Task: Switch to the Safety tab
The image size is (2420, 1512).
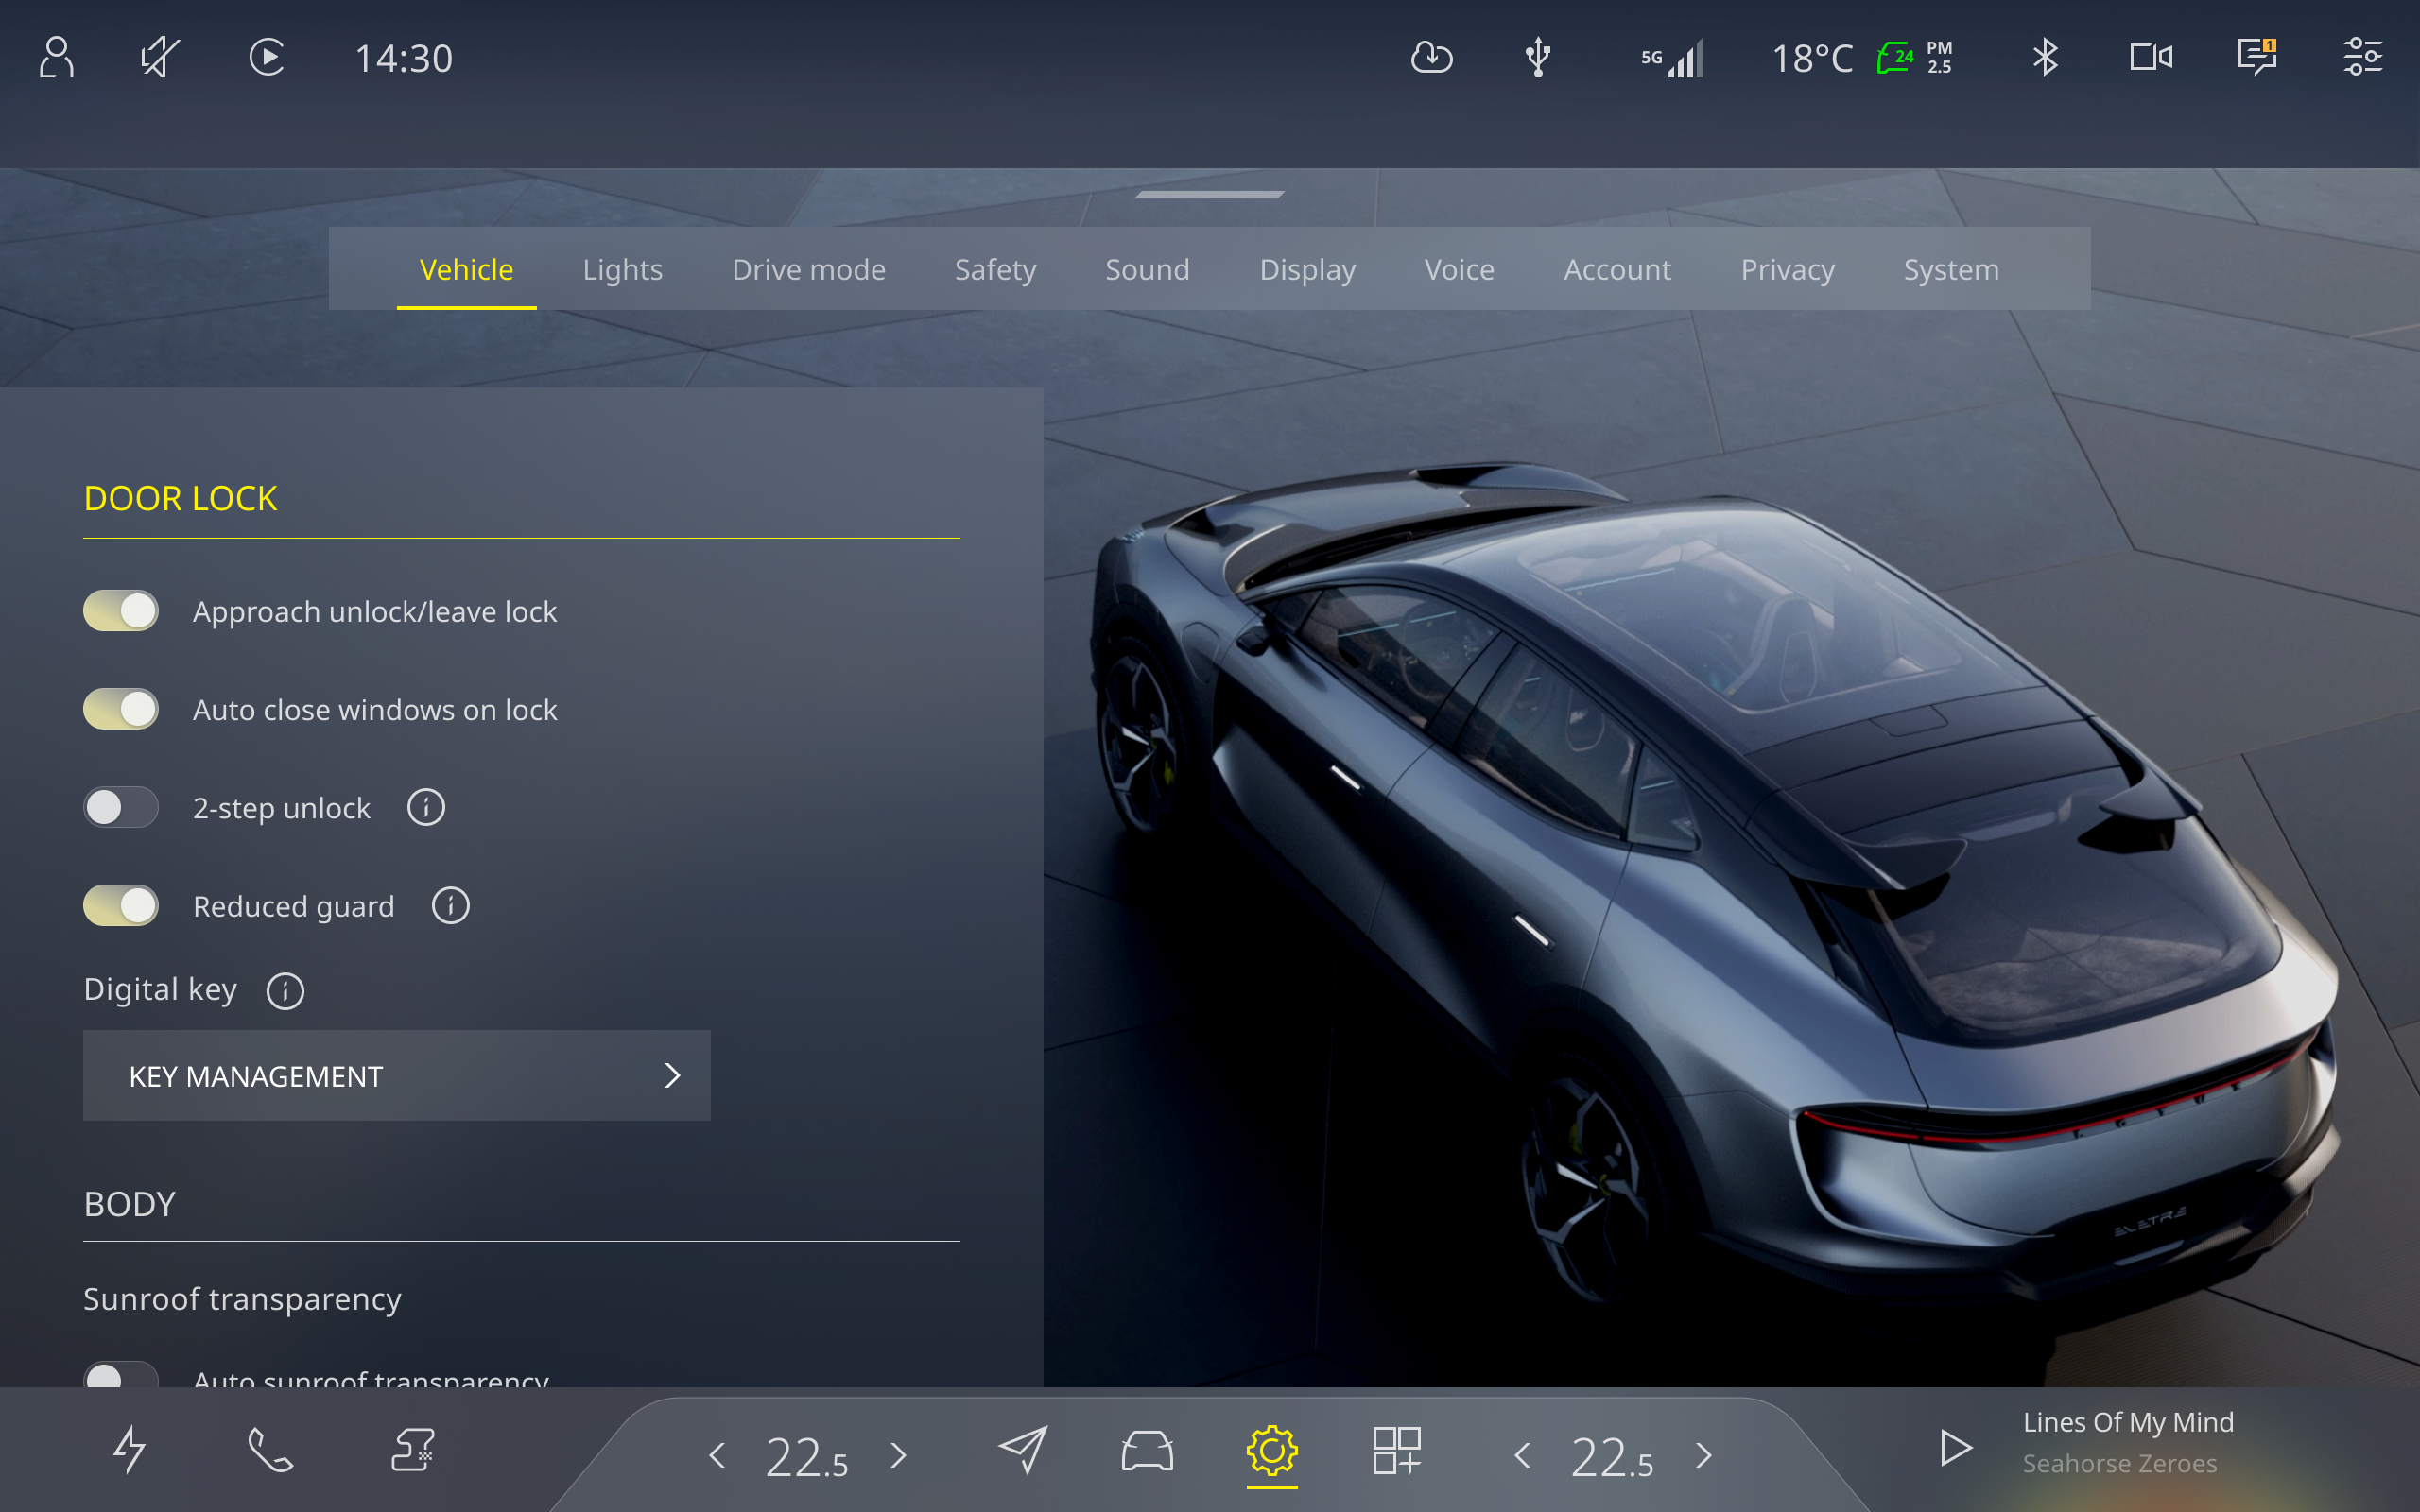Action: coord(994,269)
